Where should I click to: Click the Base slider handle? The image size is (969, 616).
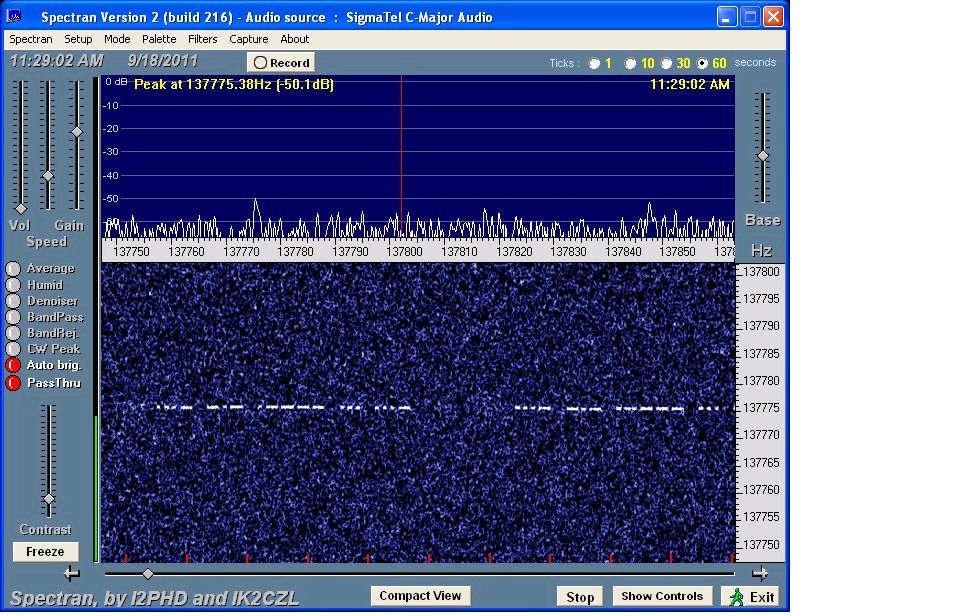pos(763,156)
